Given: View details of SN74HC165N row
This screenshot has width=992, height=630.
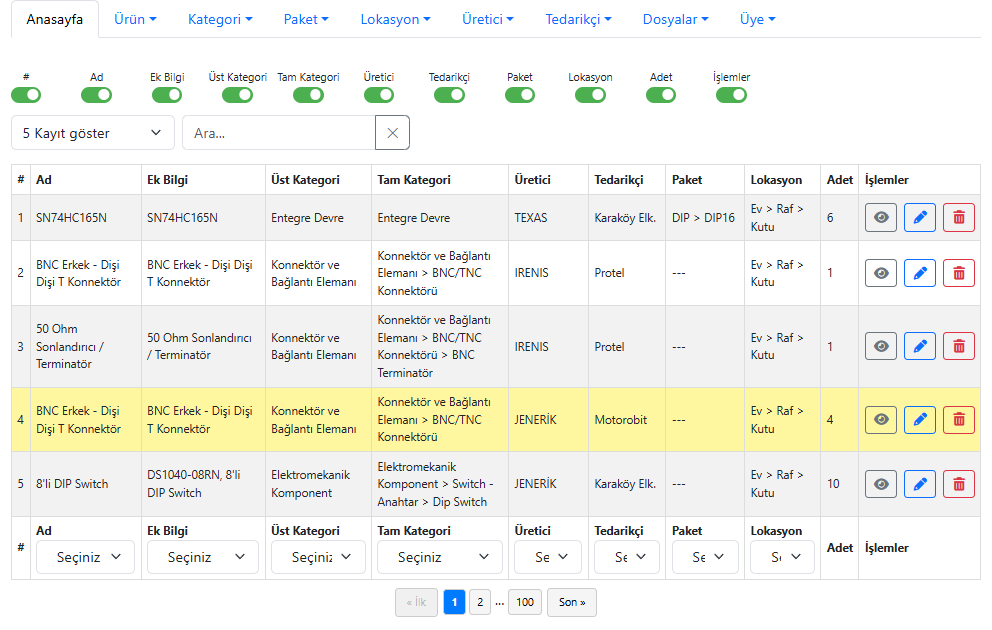Looking at the screenshot, I should [x=881, y=218].
